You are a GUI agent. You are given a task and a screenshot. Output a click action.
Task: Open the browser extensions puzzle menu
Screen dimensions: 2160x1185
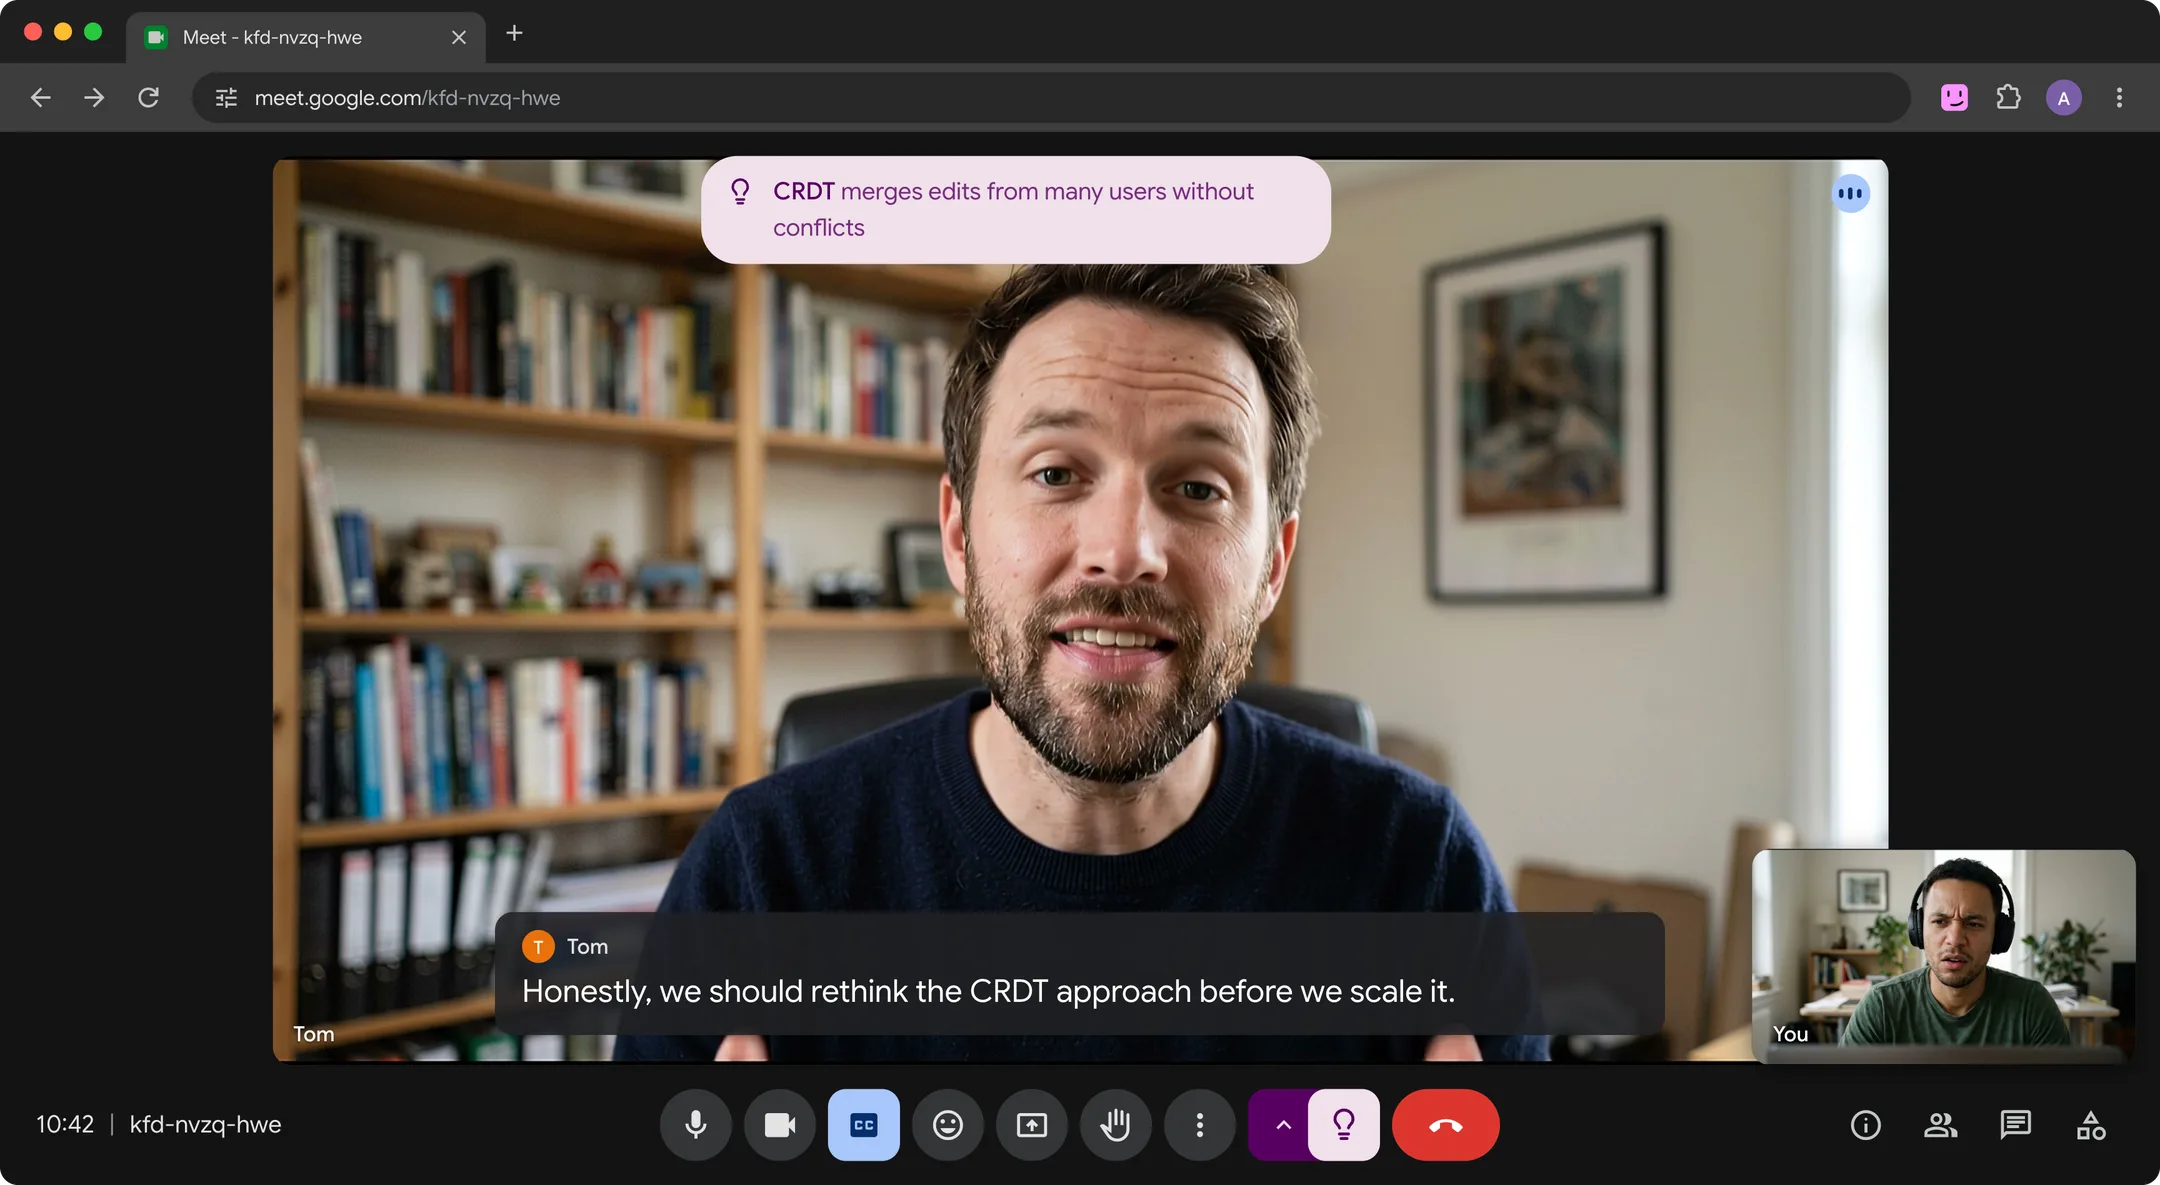pyautogui.click(x=2008, y=98)
